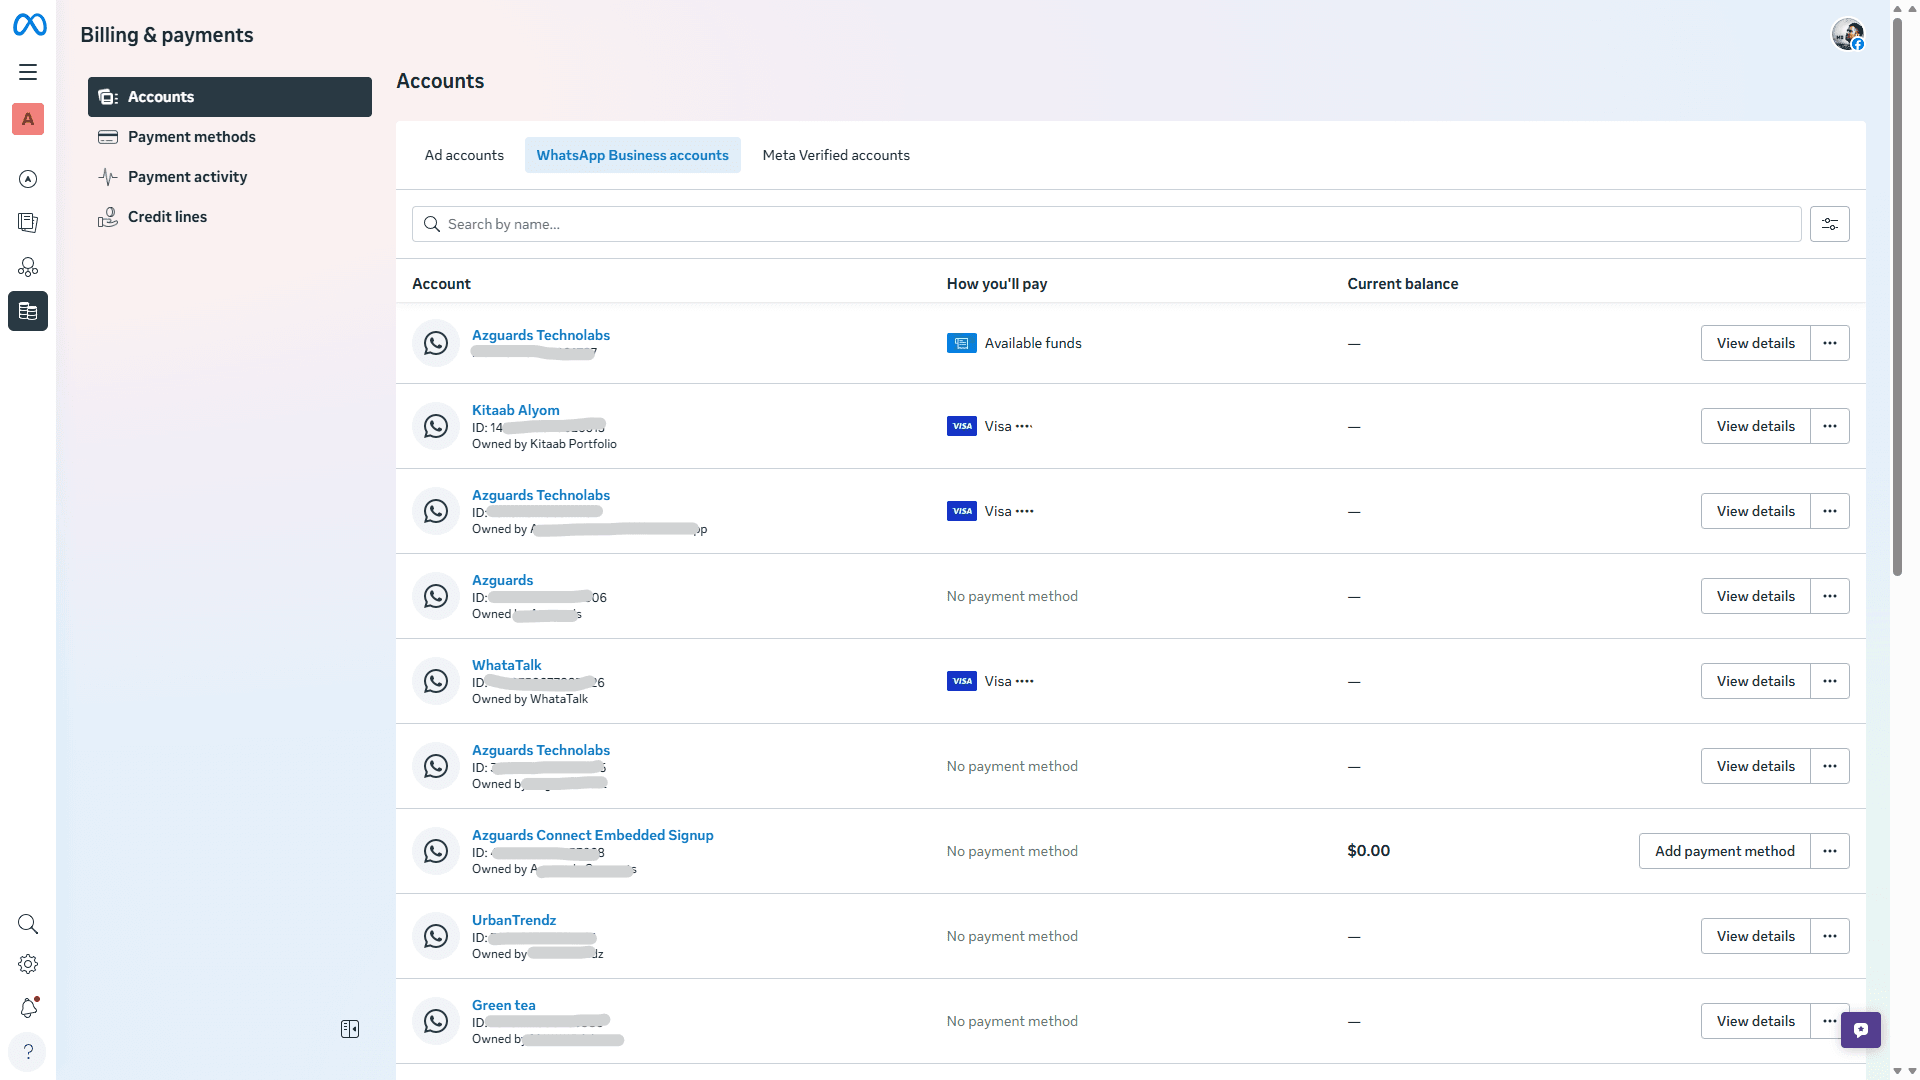Open the settings gear icon in left rail
The image size is (1920, 1080).
tap(28, 964)
